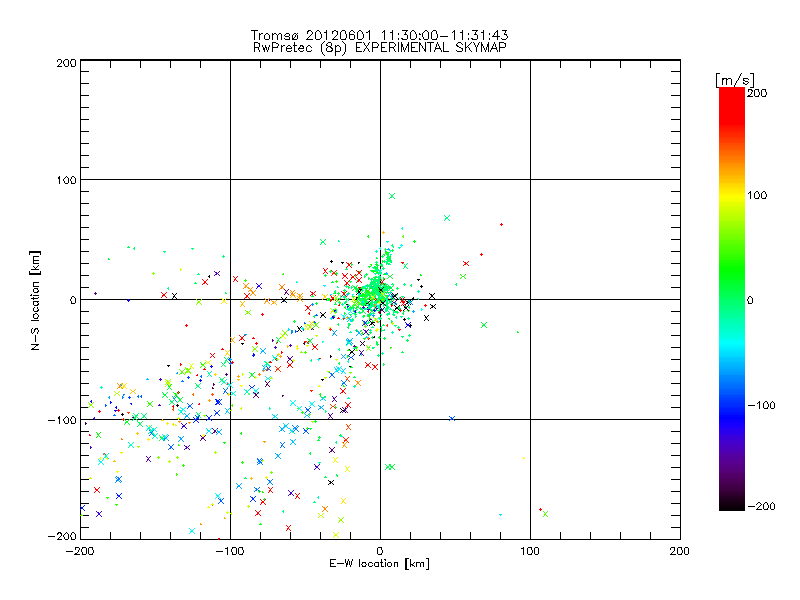800x600 pixels.
Task: Click the N-S axis "200" tick label
Action: [x=66, y=63]
